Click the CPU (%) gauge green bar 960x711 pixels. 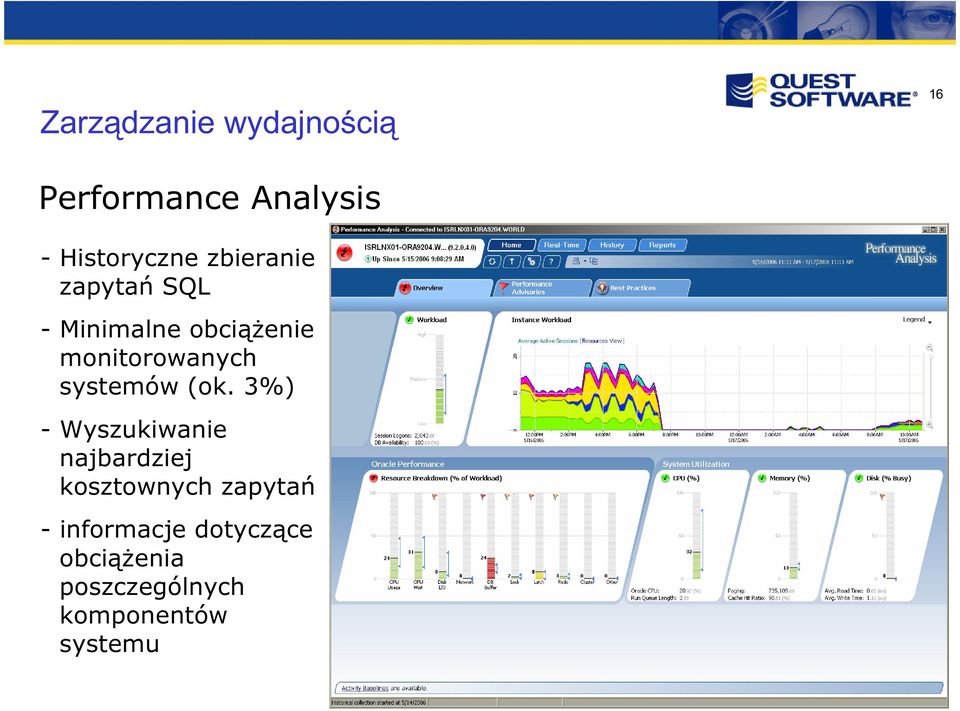click(x=697, y=565)
